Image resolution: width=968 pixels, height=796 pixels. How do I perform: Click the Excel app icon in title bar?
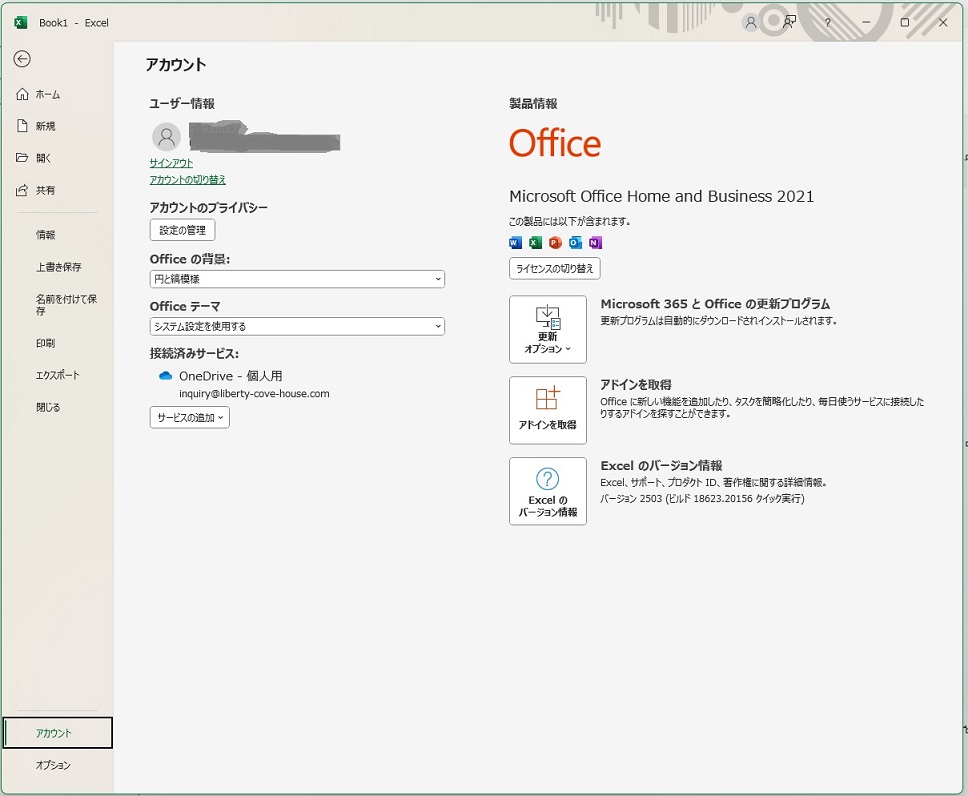[x=21, y=23]
